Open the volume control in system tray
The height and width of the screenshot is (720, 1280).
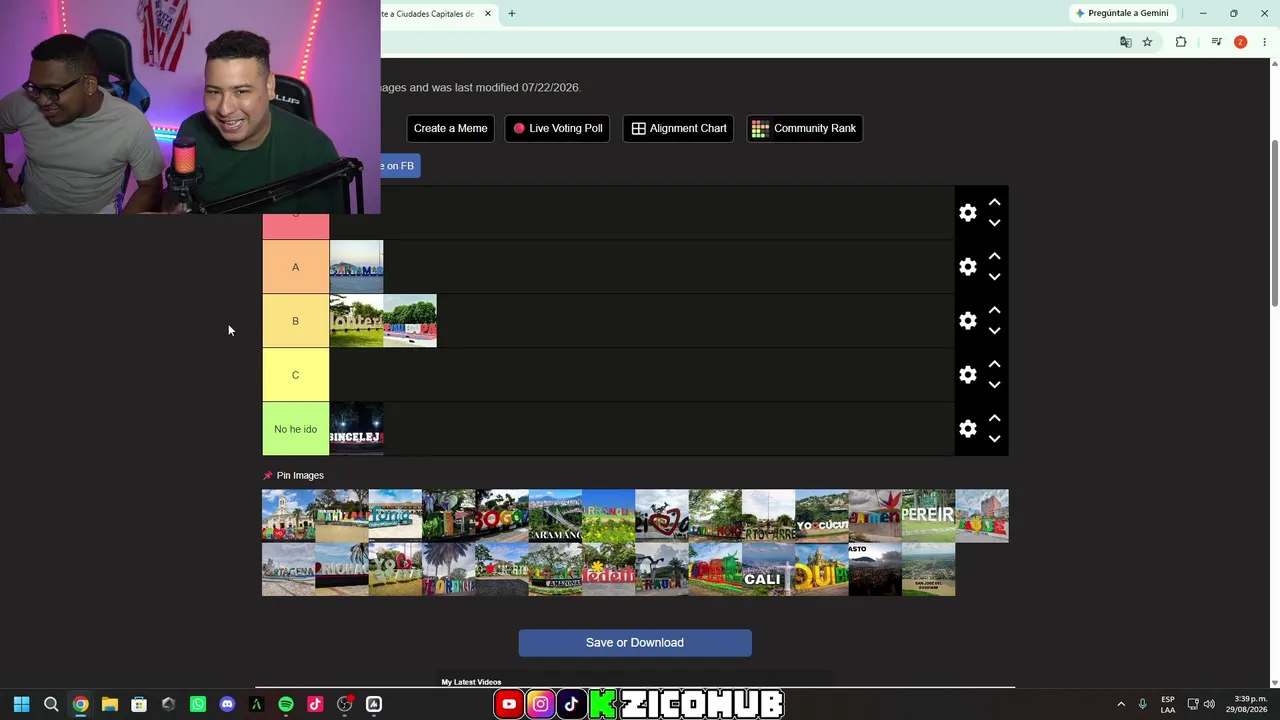pyautogui.click(x=1209, y=704)
